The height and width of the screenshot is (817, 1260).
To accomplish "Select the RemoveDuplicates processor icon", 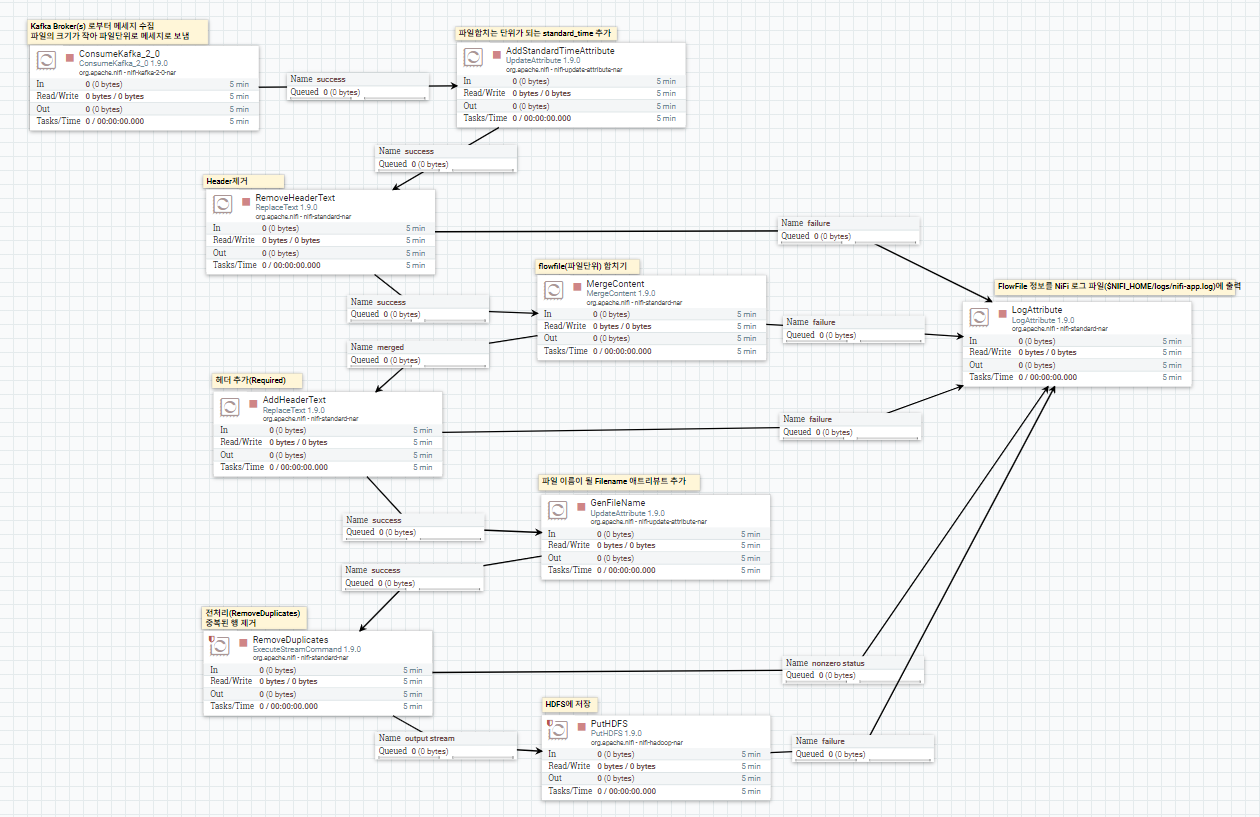I will (x=219, y=645).
